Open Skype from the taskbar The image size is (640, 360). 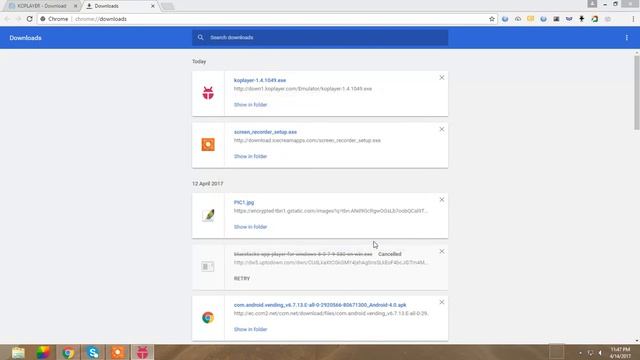pos(93,352)
